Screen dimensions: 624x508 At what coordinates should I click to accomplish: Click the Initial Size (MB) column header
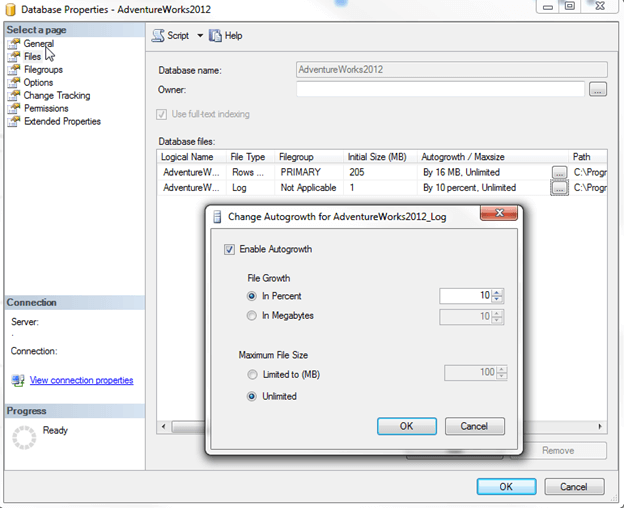coord(380,157)
